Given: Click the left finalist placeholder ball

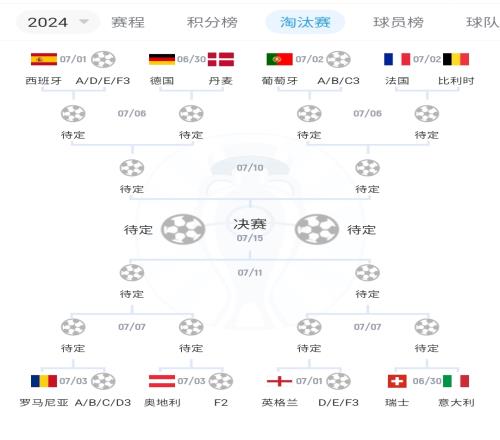Looking at the screenshot, I should point(183,229).
